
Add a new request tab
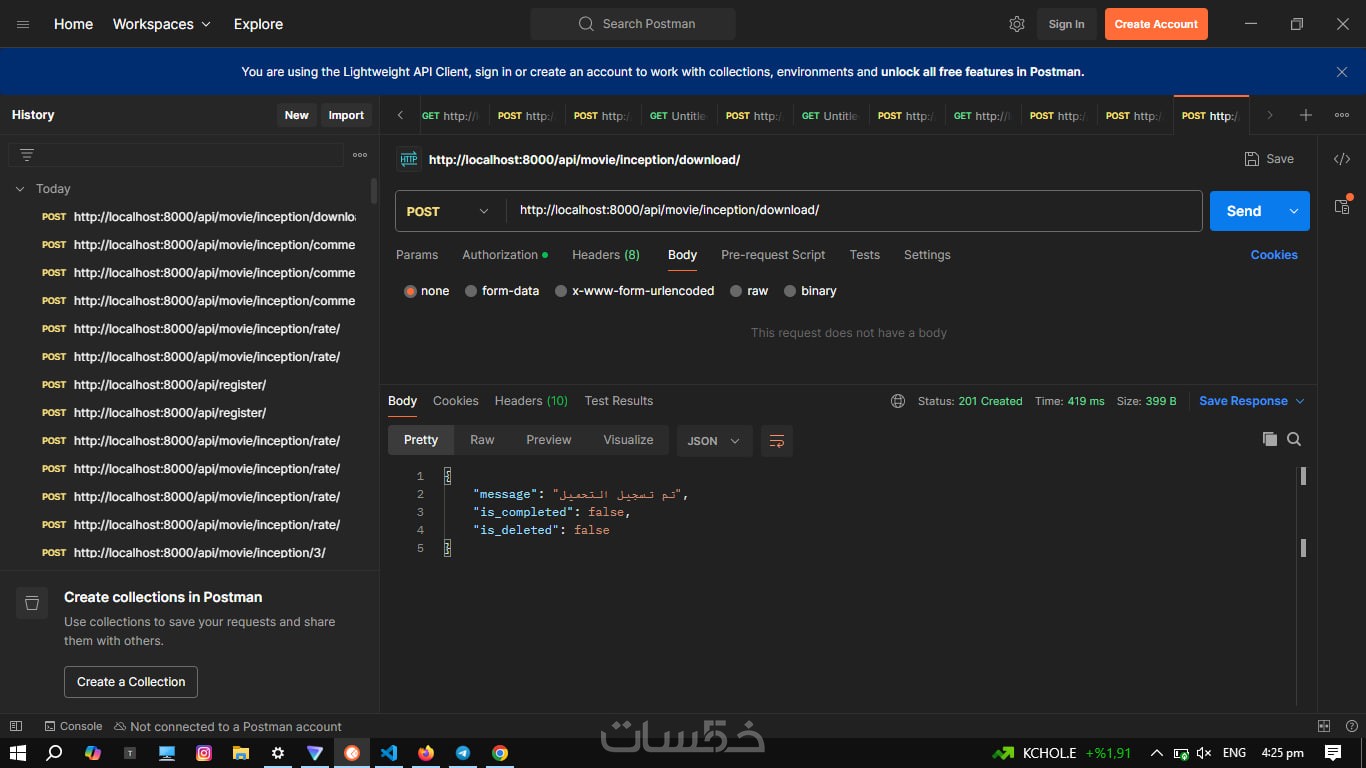point(1305,115)
